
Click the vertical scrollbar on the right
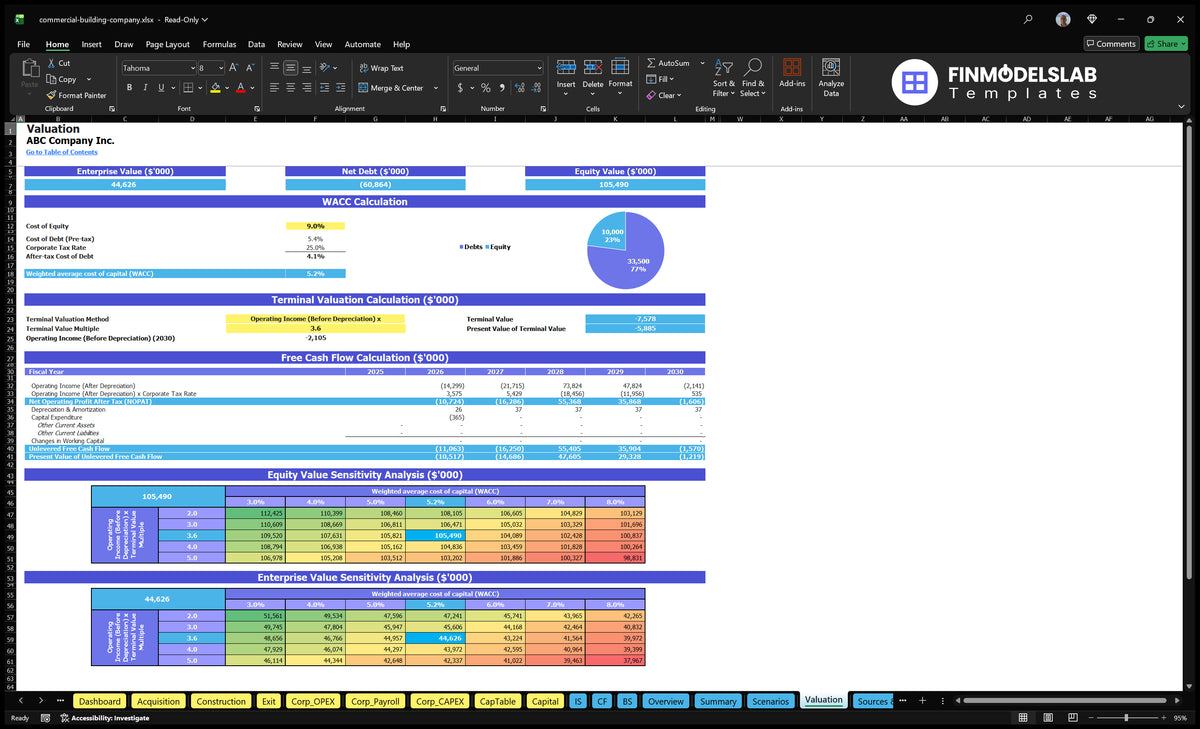click(1190, 350)
